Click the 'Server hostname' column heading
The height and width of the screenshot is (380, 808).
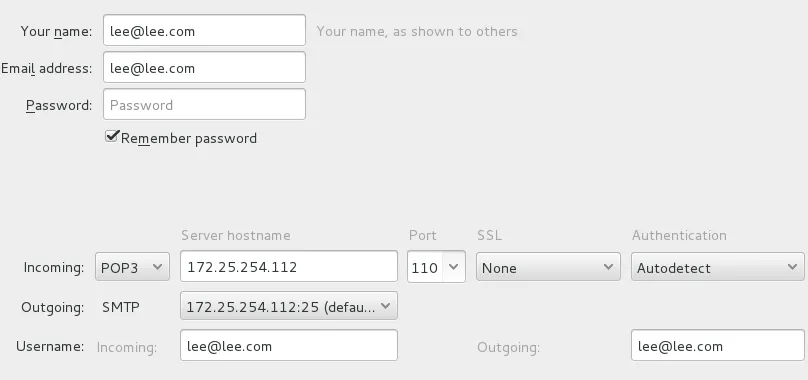pyautogui.click(x=235, y=236)
